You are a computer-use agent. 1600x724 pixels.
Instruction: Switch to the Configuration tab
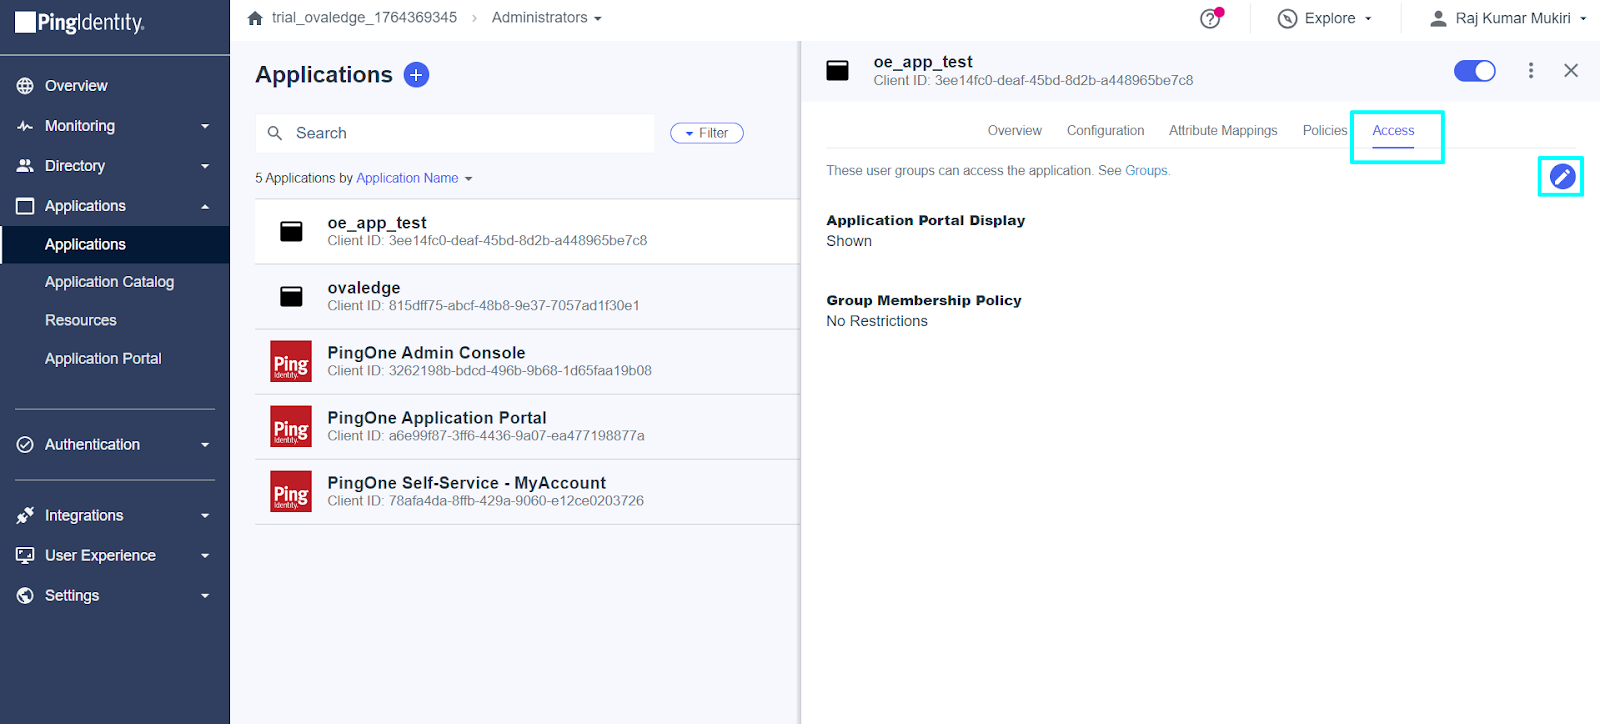point(1105,131)
